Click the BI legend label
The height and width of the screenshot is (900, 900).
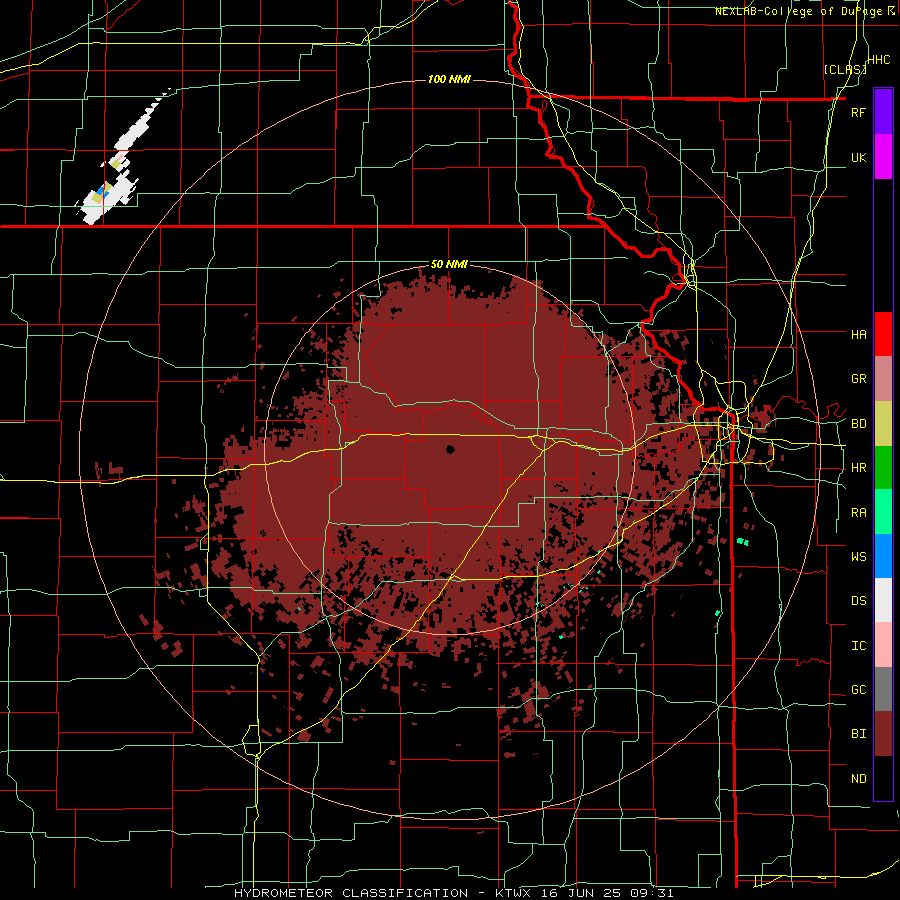(x=859, y=734)
